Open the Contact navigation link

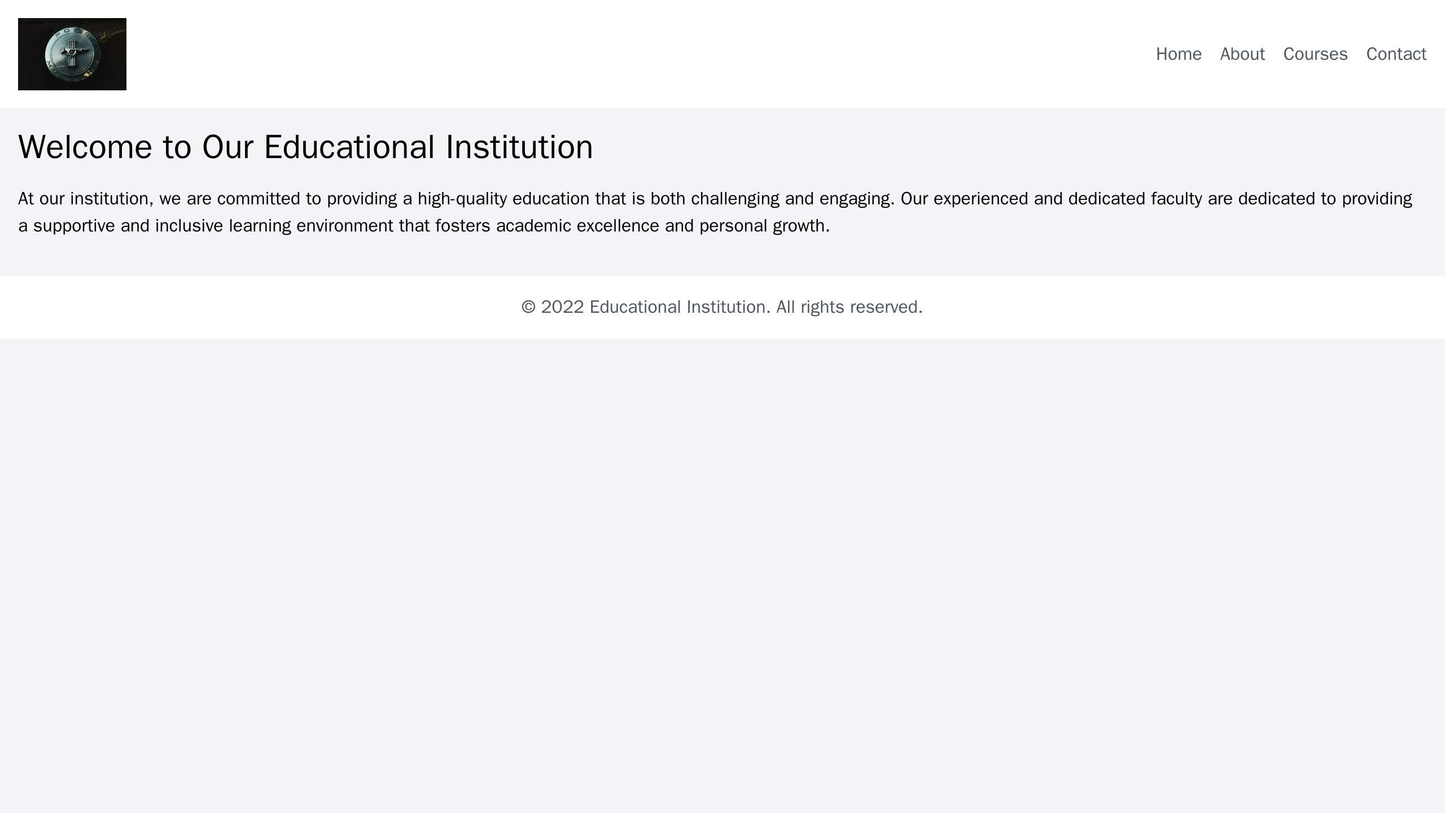1394,54
